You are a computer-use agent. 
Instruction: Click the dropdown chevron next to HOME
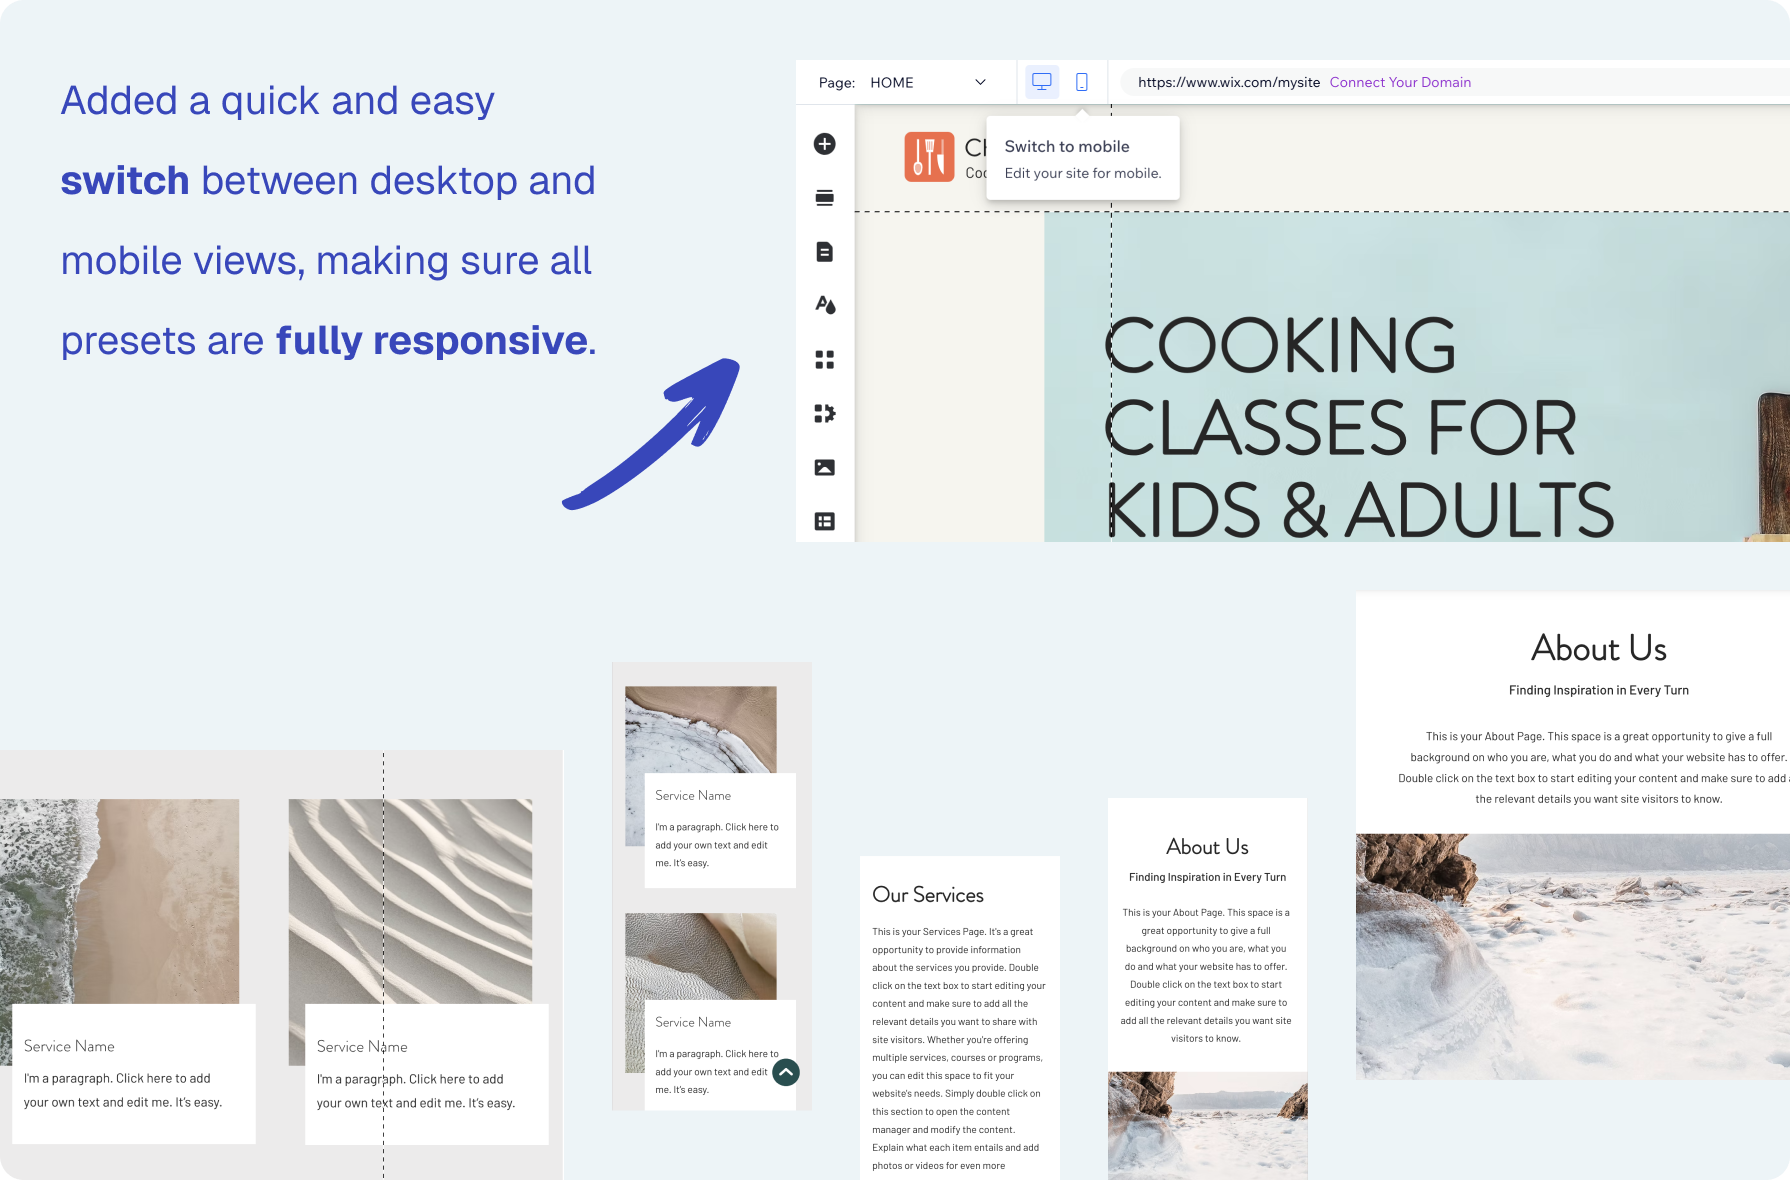(980, 82)
